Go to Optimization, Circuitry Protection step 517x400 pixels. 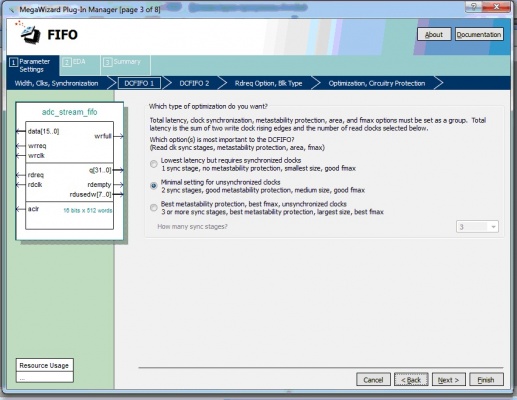tap(377, 83)
